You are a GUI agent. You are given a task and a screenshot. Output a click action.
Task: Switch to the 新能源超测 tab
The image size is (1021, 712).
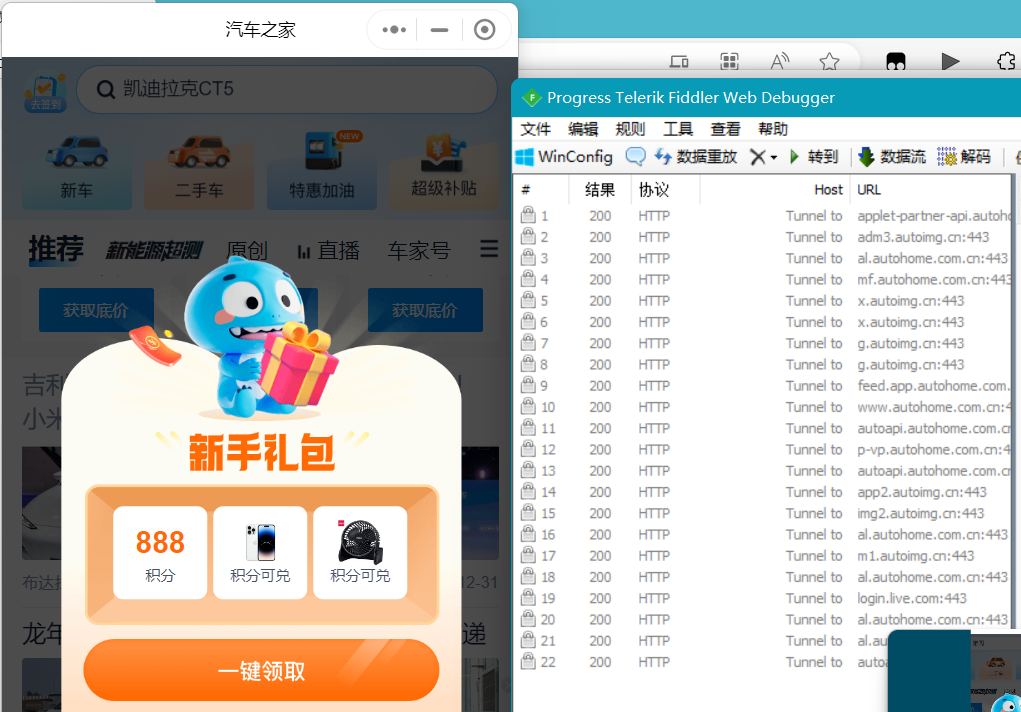tap(154, 250)
